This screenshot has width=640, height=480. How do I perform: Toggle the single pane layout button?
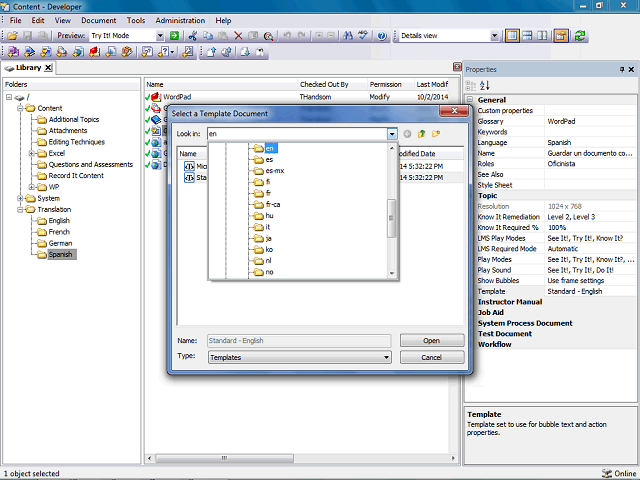[512, 36]
